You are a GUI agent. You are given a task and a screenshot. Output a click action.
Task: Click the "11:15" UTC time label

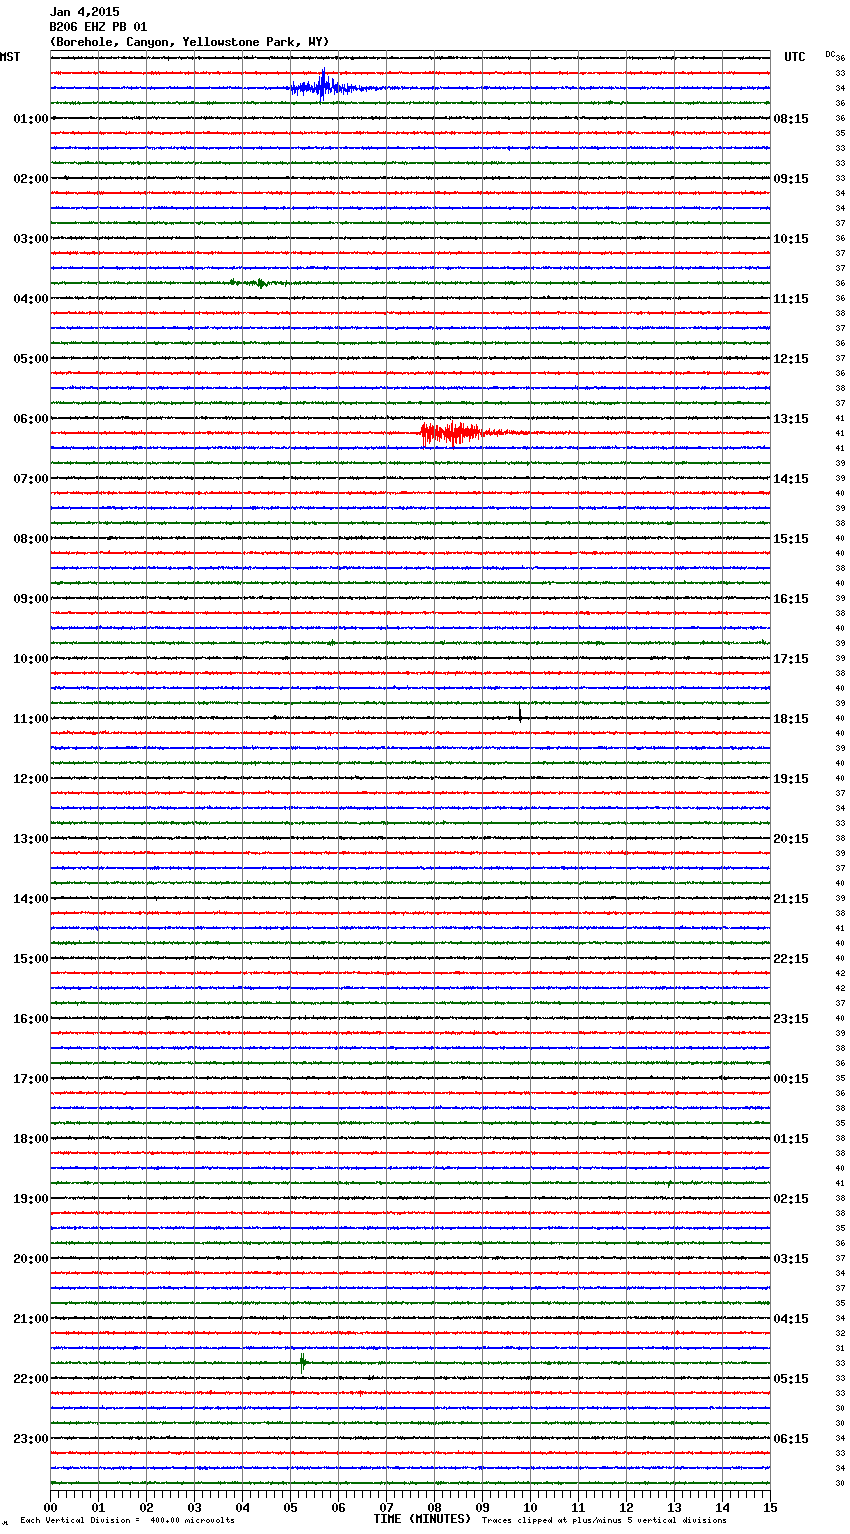[x=791, y=299]
